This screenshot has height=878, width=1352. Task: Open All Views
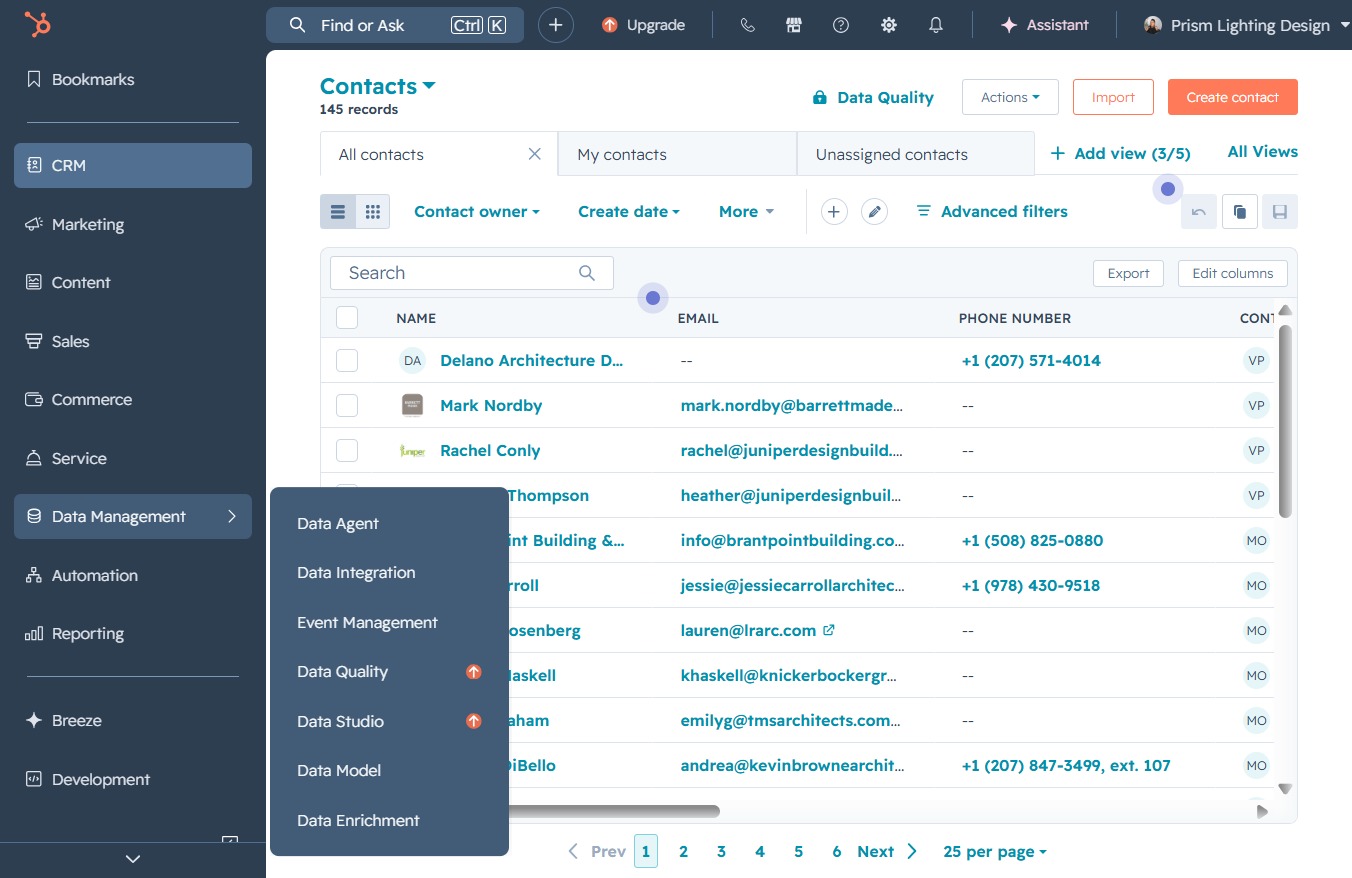(1262, 152)
